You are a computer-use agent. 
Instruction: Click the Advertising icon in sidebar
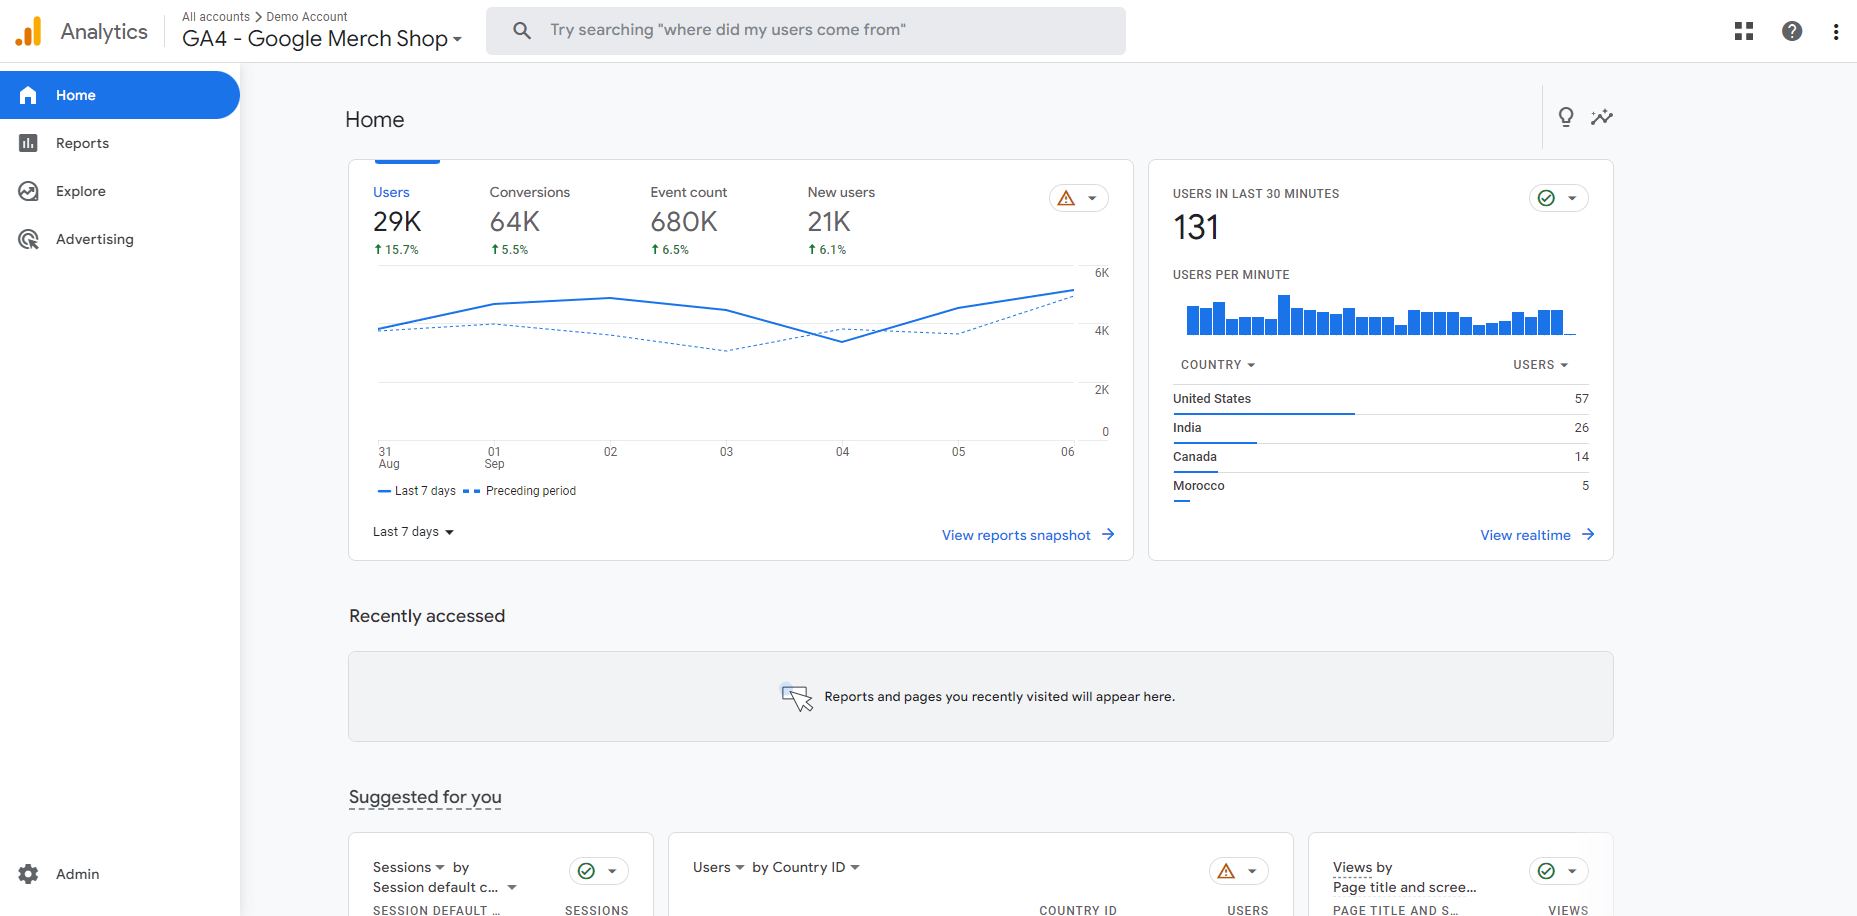click(x=29, y=239)
